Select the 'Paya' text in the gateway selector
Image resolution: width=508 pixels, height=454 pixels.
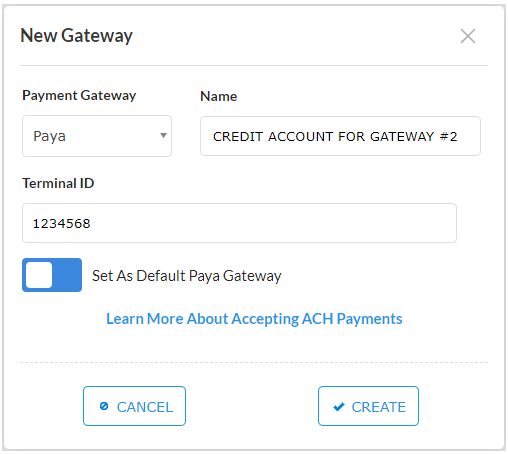(x=49, y=136)
